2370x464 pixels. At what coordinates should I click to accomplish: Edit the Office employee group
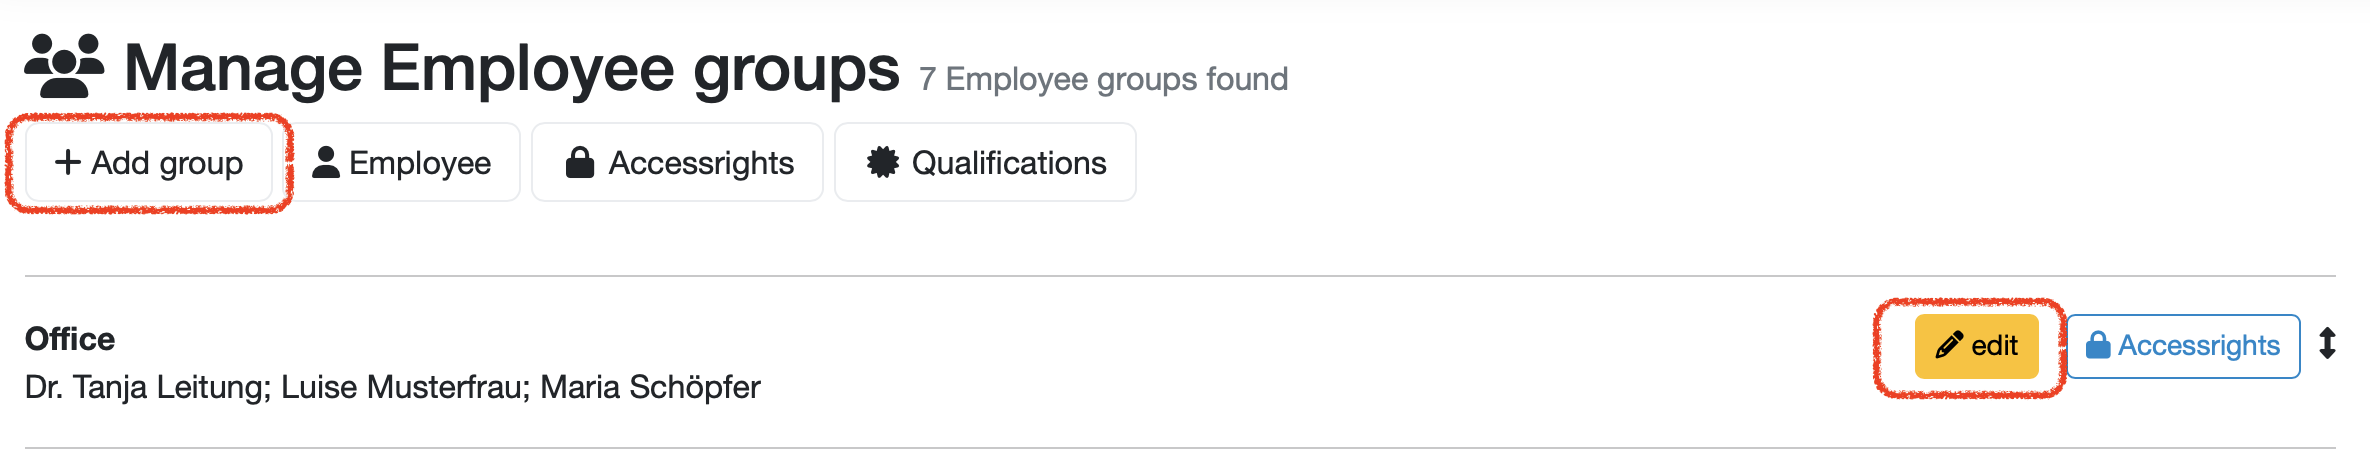click(x=1976, y=346)
